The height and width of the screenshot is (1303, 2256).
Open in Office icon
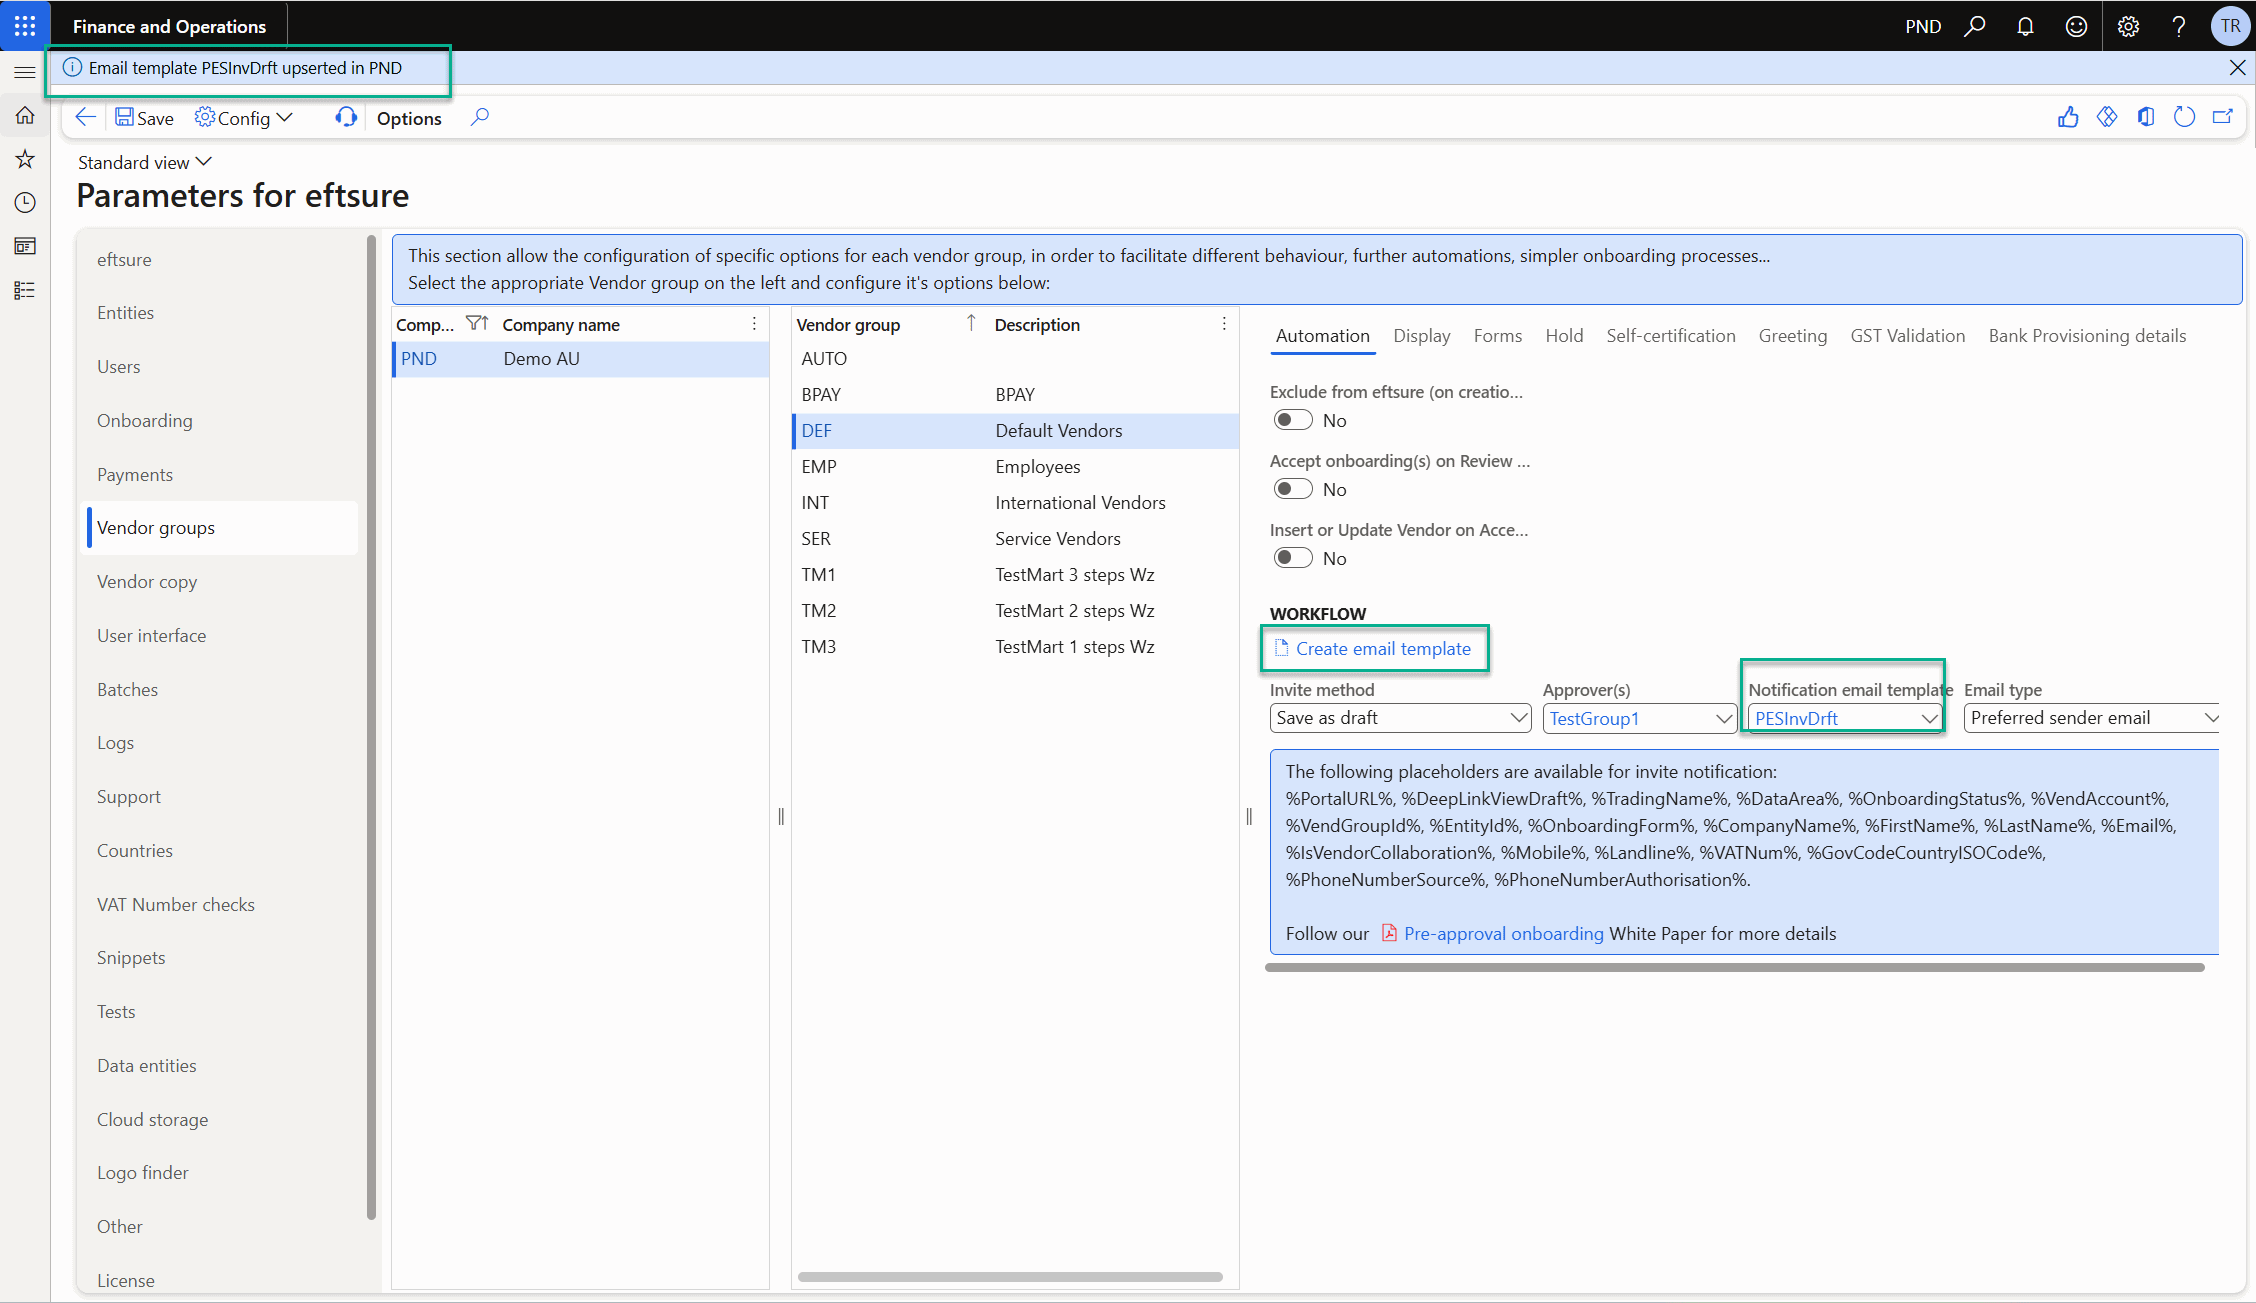click(x=2146, y=118)
